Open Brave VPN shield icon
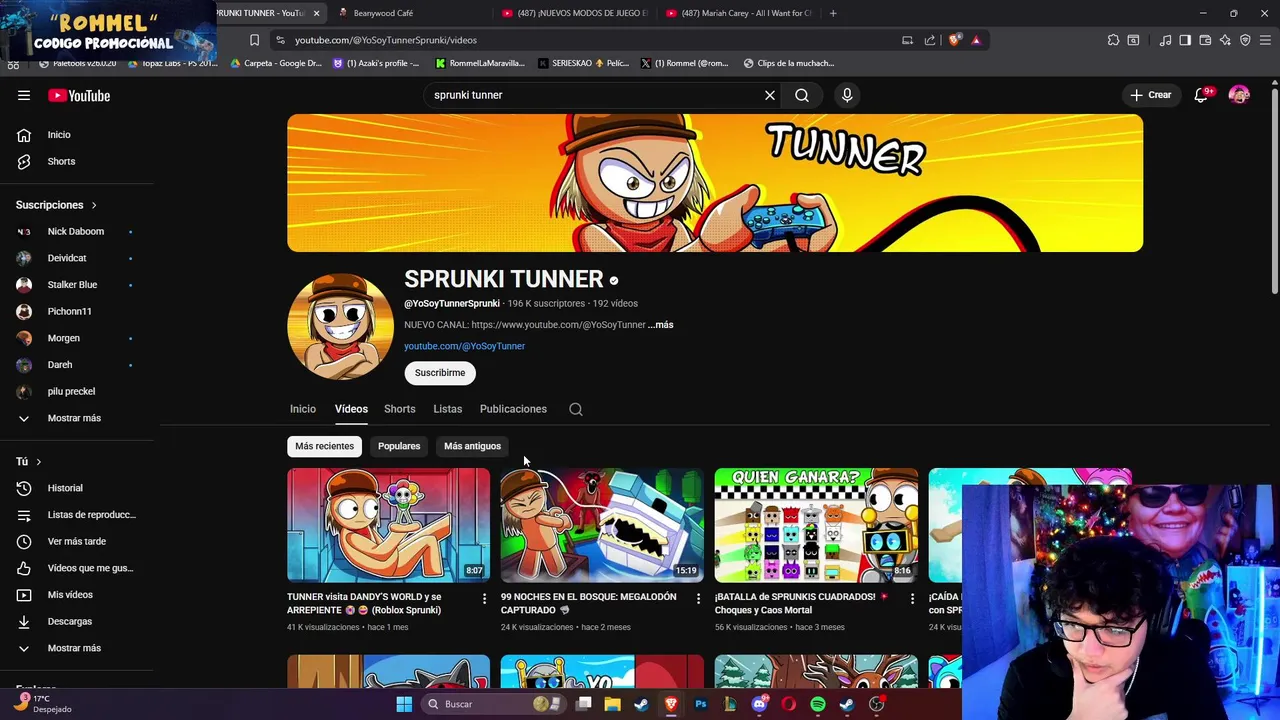This screenshot has height=720, width=1280. click(1245, 40)
